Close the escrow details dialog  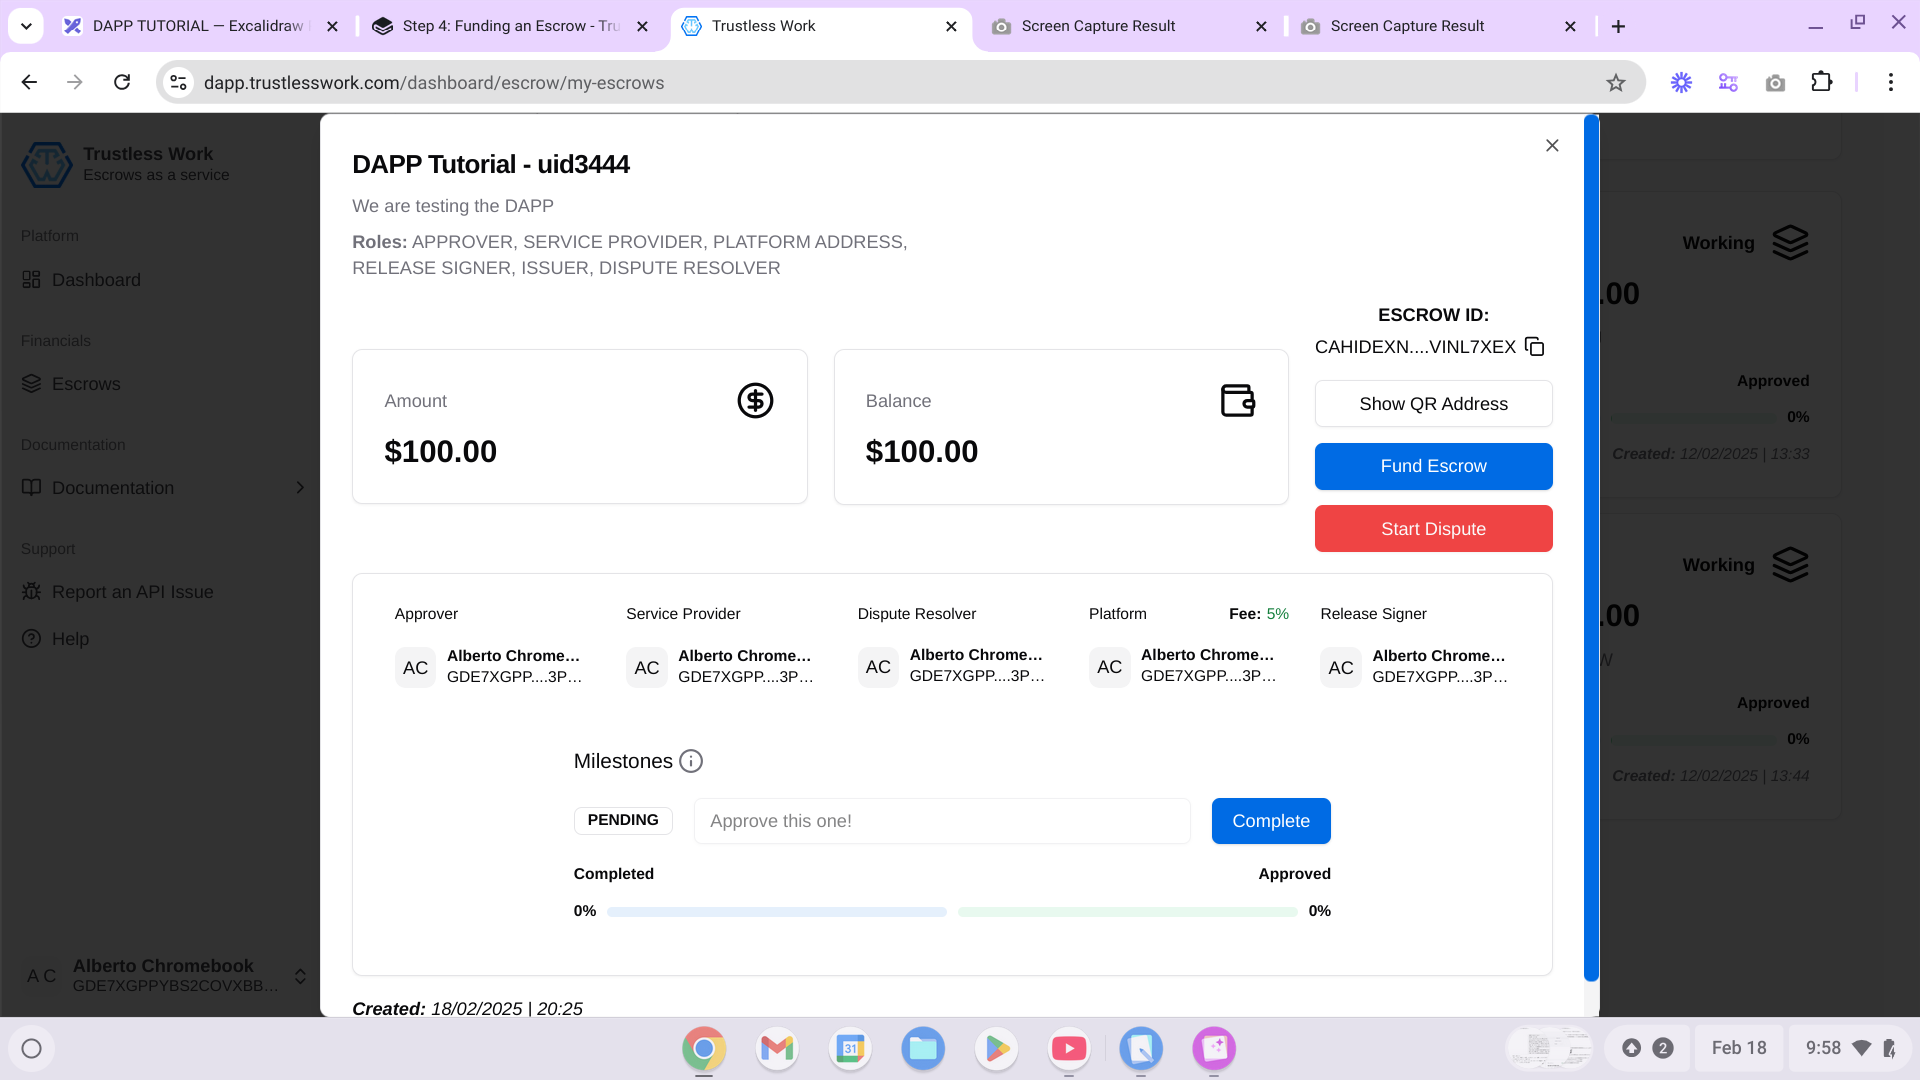1552,146
